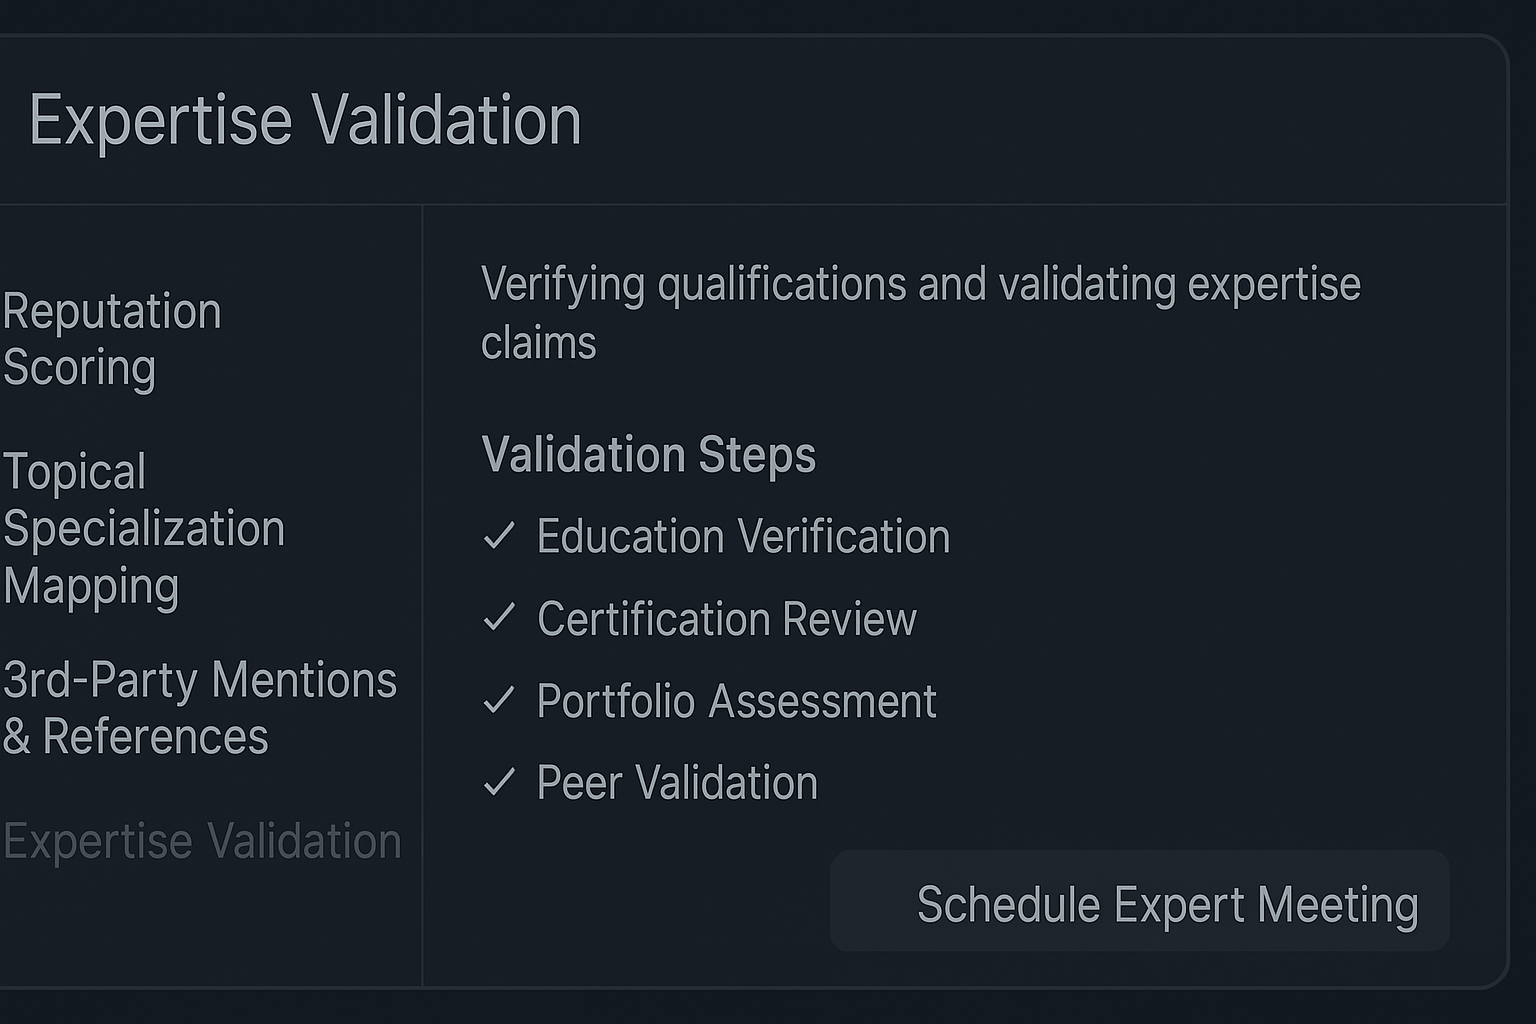This screenshot has height=1024, width=1536.
Task: Select the Peer Validation step label
Action: point(677,783)
